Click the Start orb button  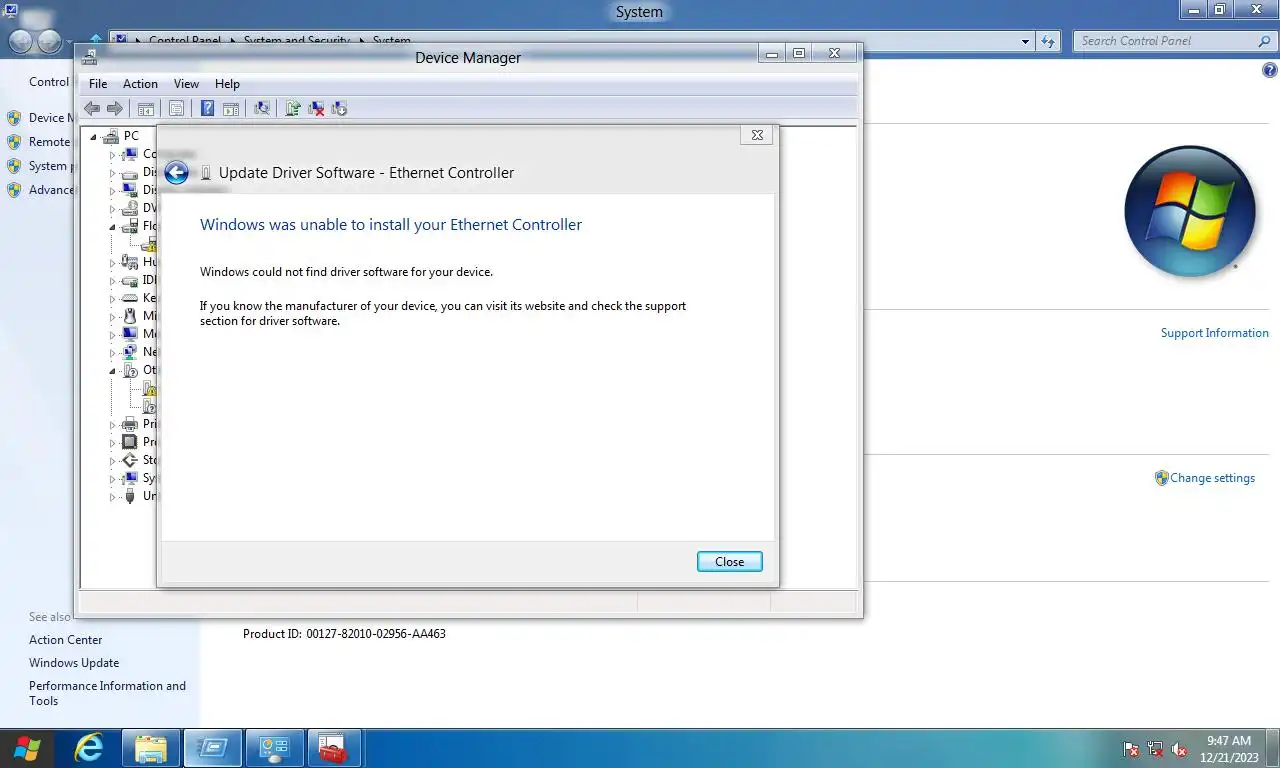(x=28, y=748)
